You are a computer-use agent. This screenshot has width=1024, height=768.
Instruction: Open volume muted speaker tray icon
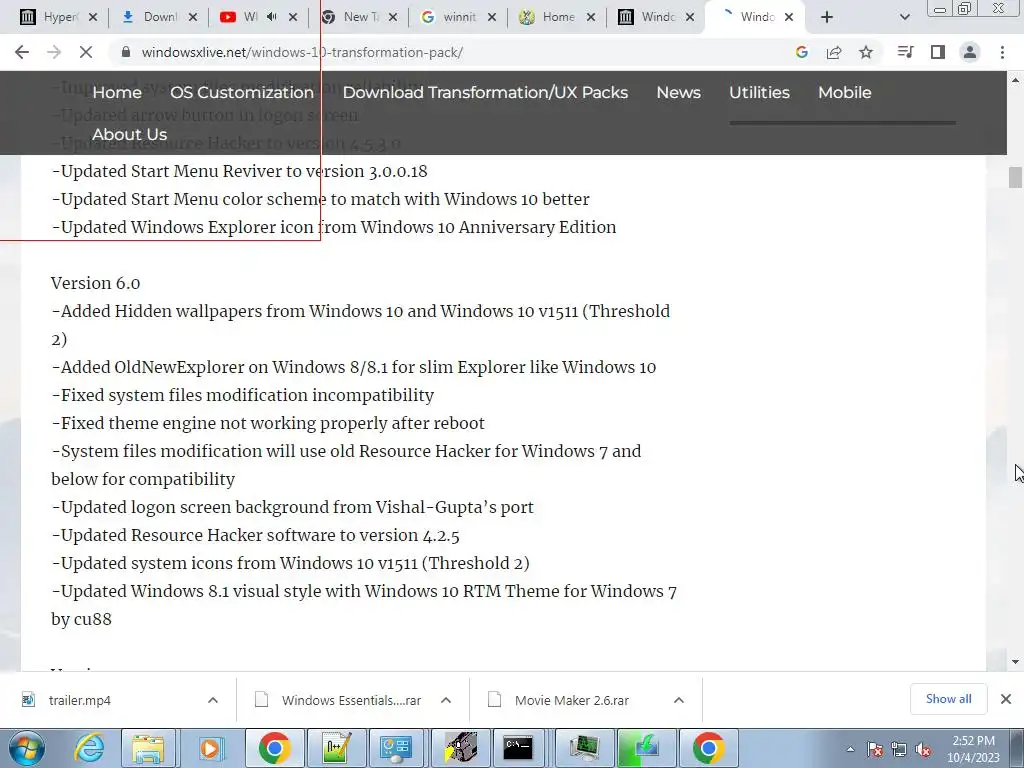[x=923, y=749]
